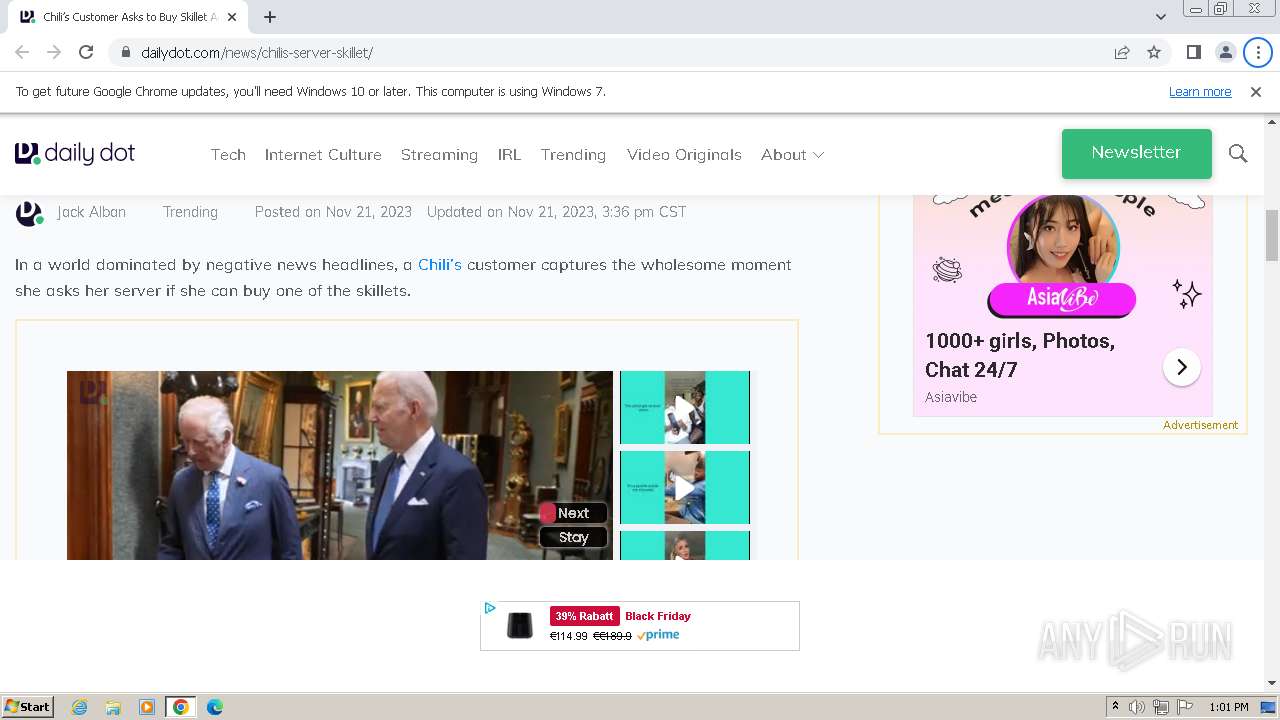Open the Chrome profile avatar menu
Image resolution: width=1280 pixels, height=720 pixels.
(1225, 52)
